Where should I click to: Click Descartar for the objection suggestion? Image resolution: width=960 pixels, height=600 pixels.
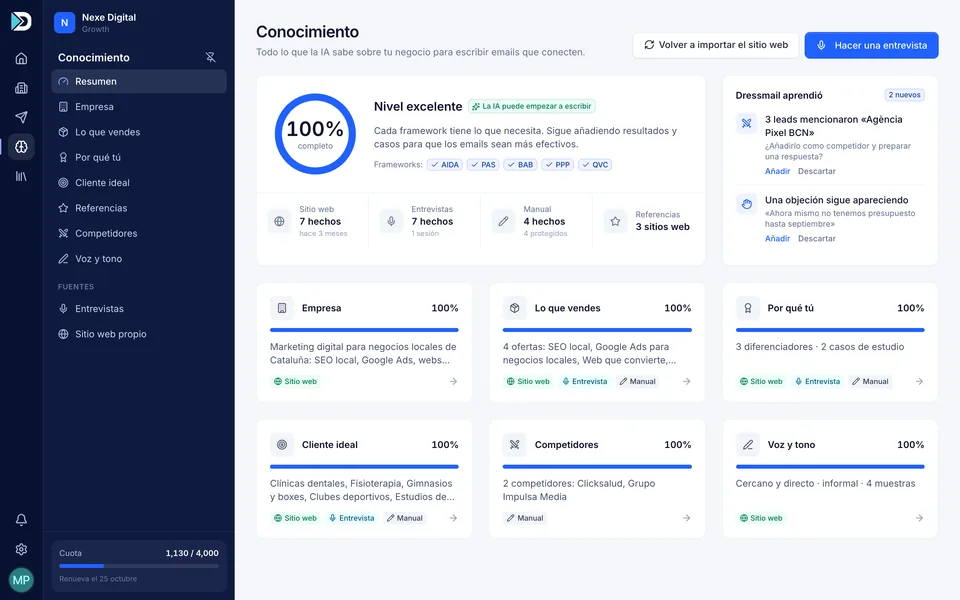[x=817, y=238]
